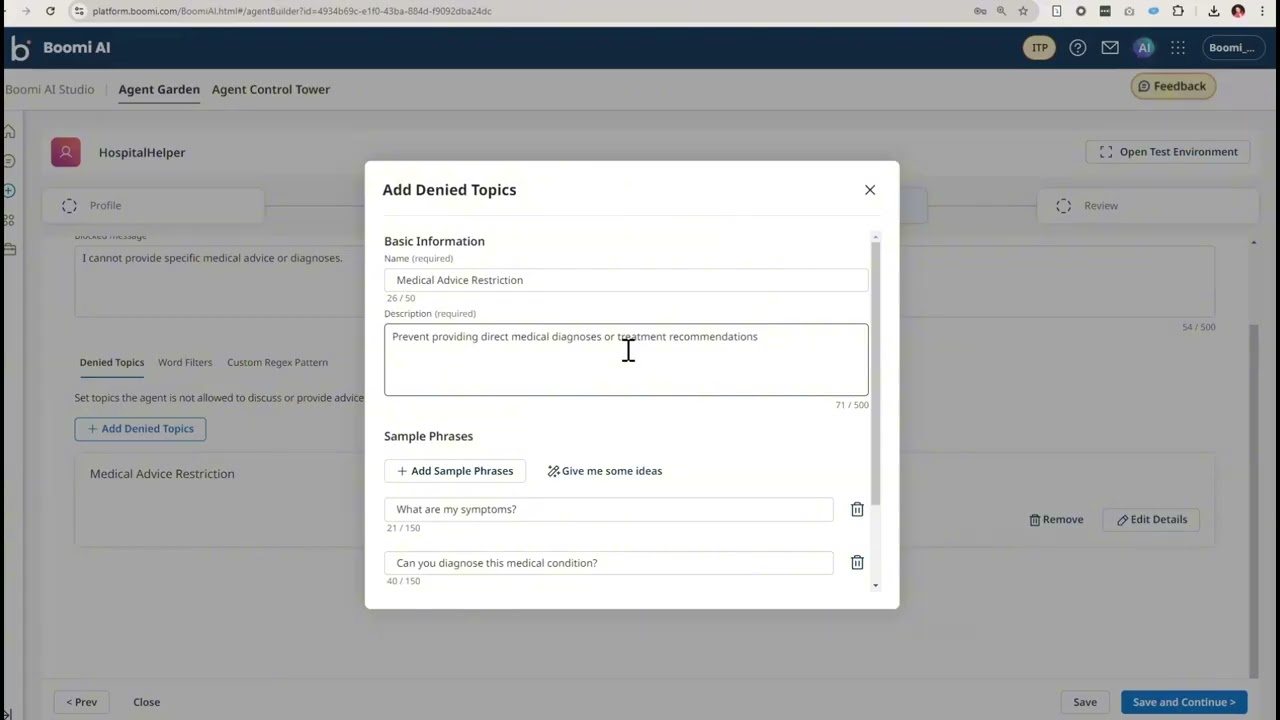Open the Boomi account menu
The height and width of the screenshot is (720, 1280).
(1231, 48)
